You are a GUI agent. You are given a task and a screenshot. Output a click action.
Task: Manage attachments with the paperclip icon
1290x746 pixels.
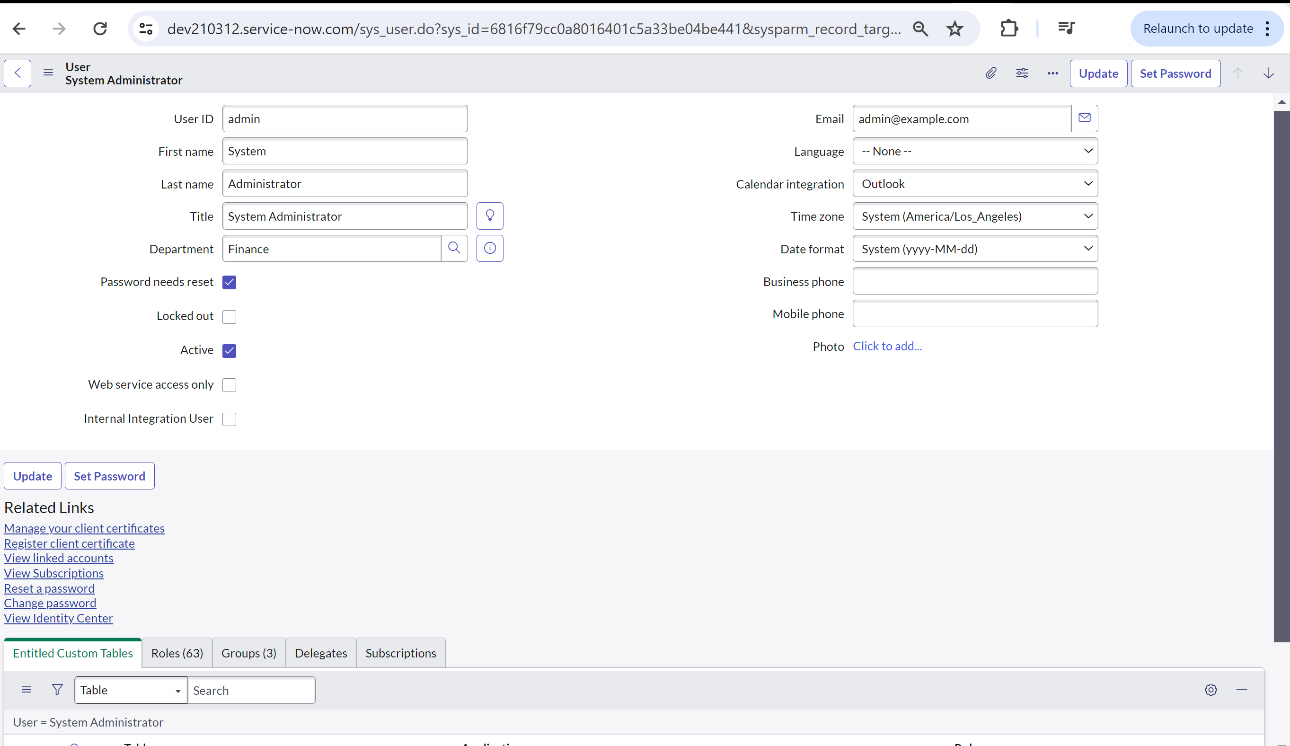click(x=991, y=73)
